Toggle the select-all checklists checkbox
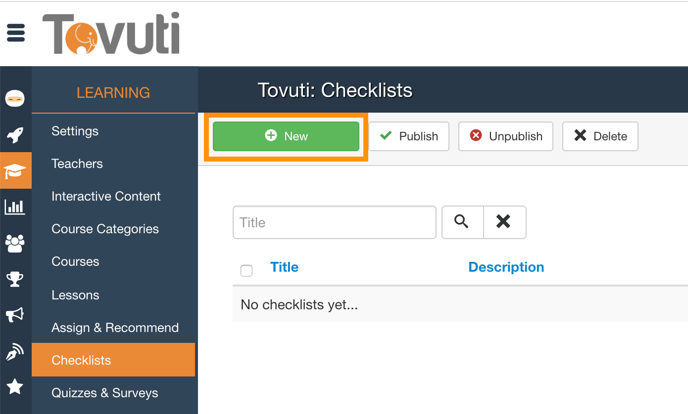Screen dimensions: 688x414 point(247,270)
